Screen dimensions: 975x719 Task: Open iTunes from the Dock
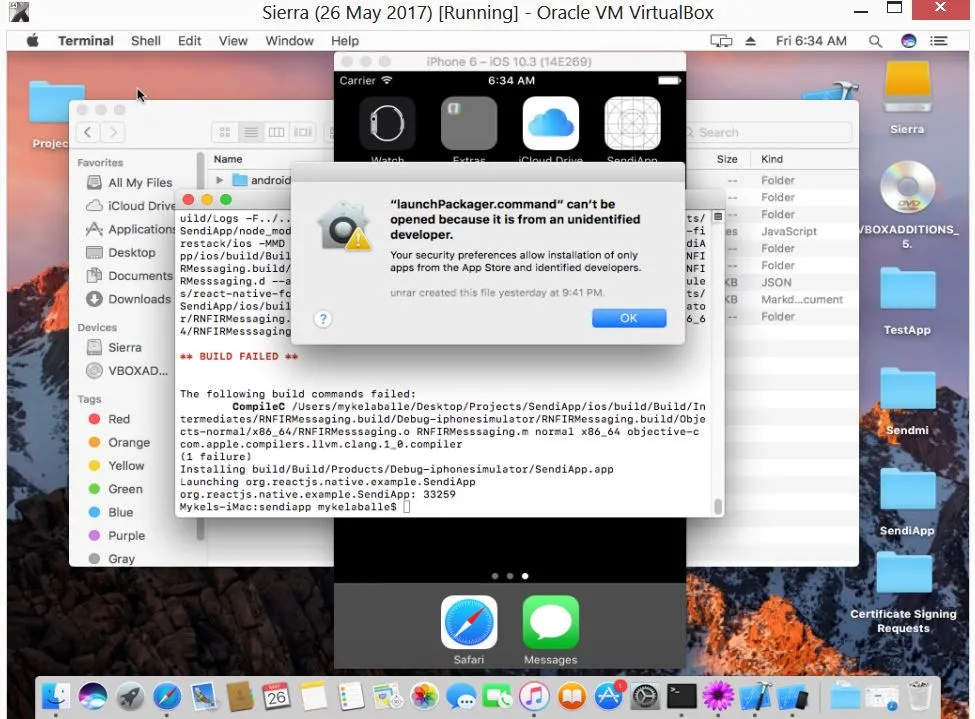point(534,696)
